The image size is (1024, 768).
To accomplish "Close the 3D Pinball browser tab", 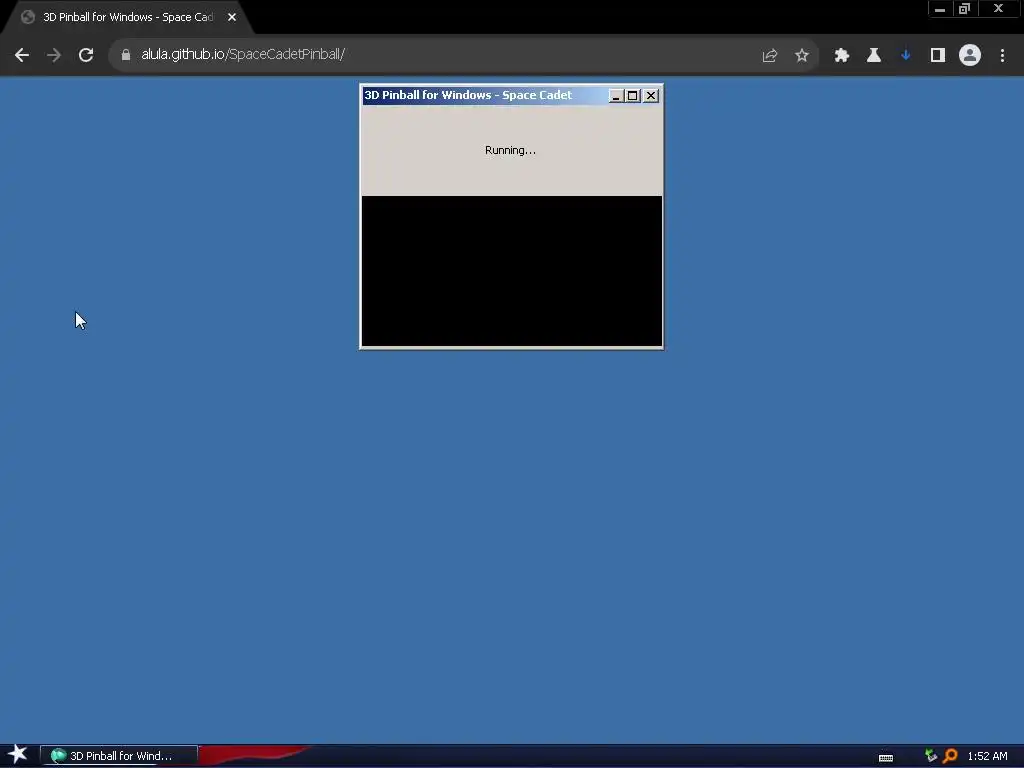I will coord(232,18).
